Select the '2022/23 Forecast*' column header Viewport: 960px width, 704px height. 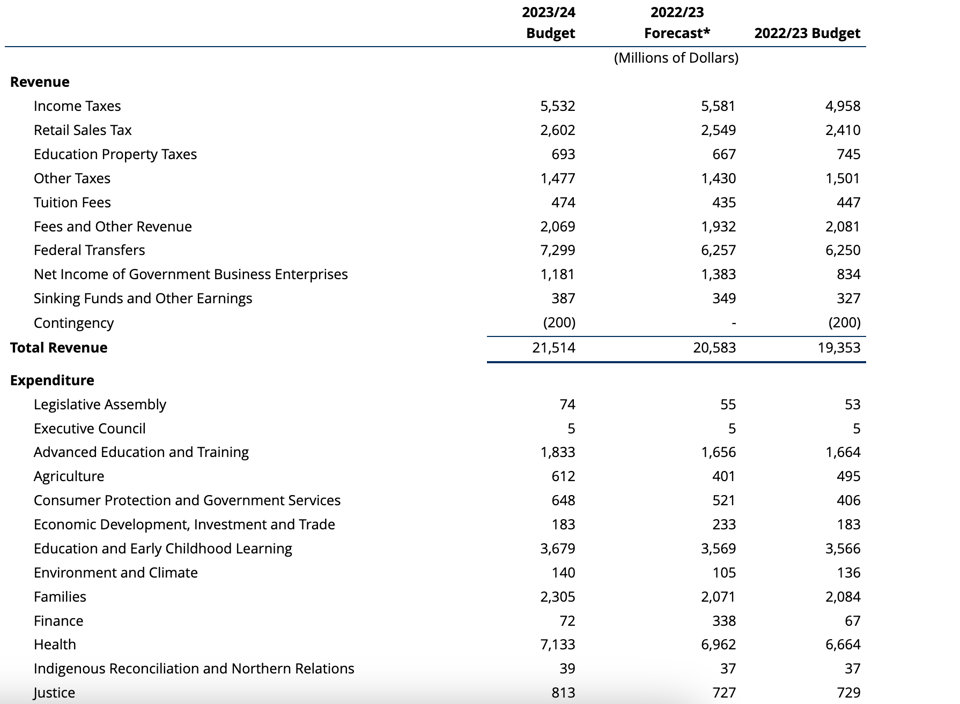(677, 23)
